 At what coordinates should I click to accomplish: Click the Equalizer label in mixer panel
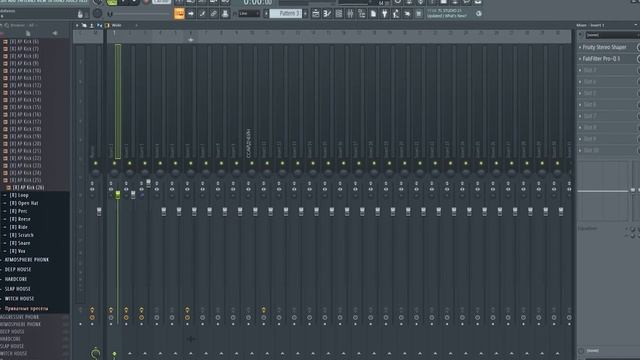[x=587, y=229]
